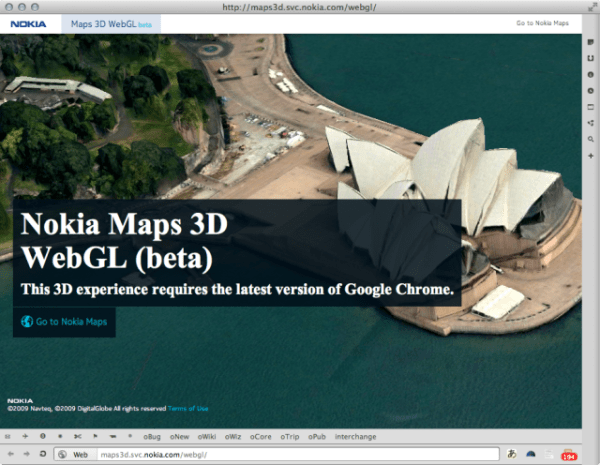Select the Maps 3D WebGL beta tab
Image resolution: width=600 pixels, height=465 pixels.
coord(110,23)
